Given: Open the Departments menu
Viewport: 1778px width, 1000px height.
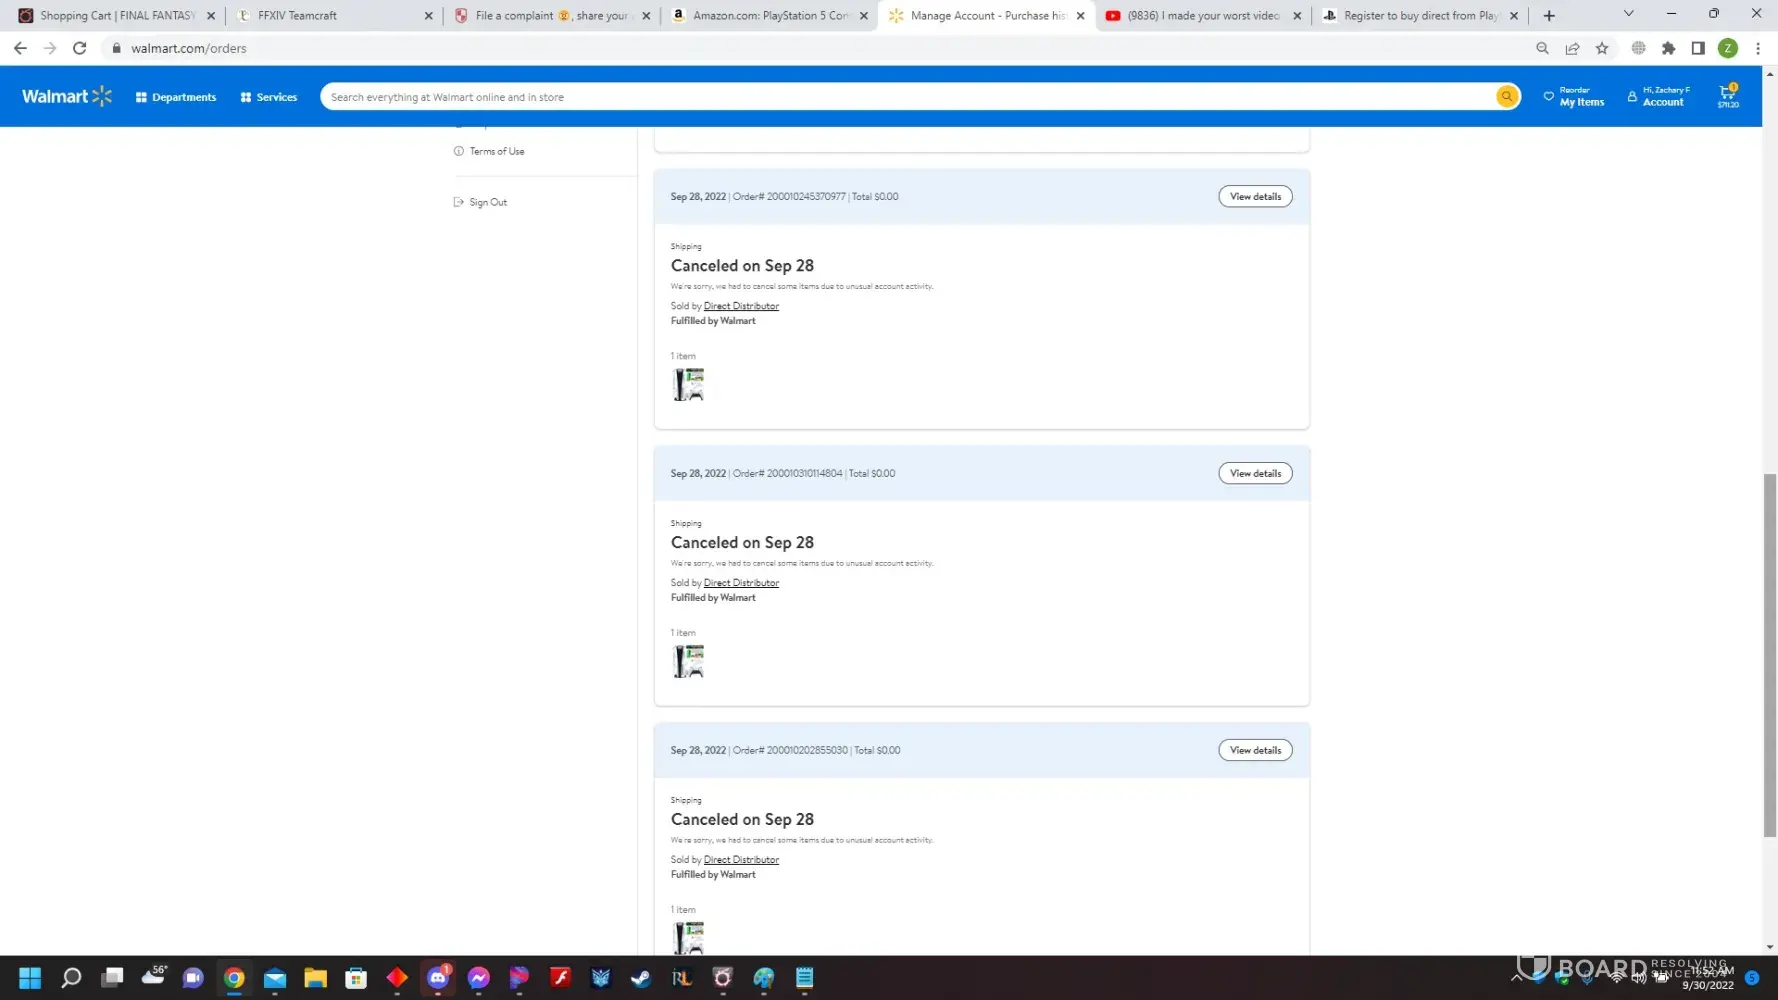Looking at the screenshot, I should click(x=176, y=97).
